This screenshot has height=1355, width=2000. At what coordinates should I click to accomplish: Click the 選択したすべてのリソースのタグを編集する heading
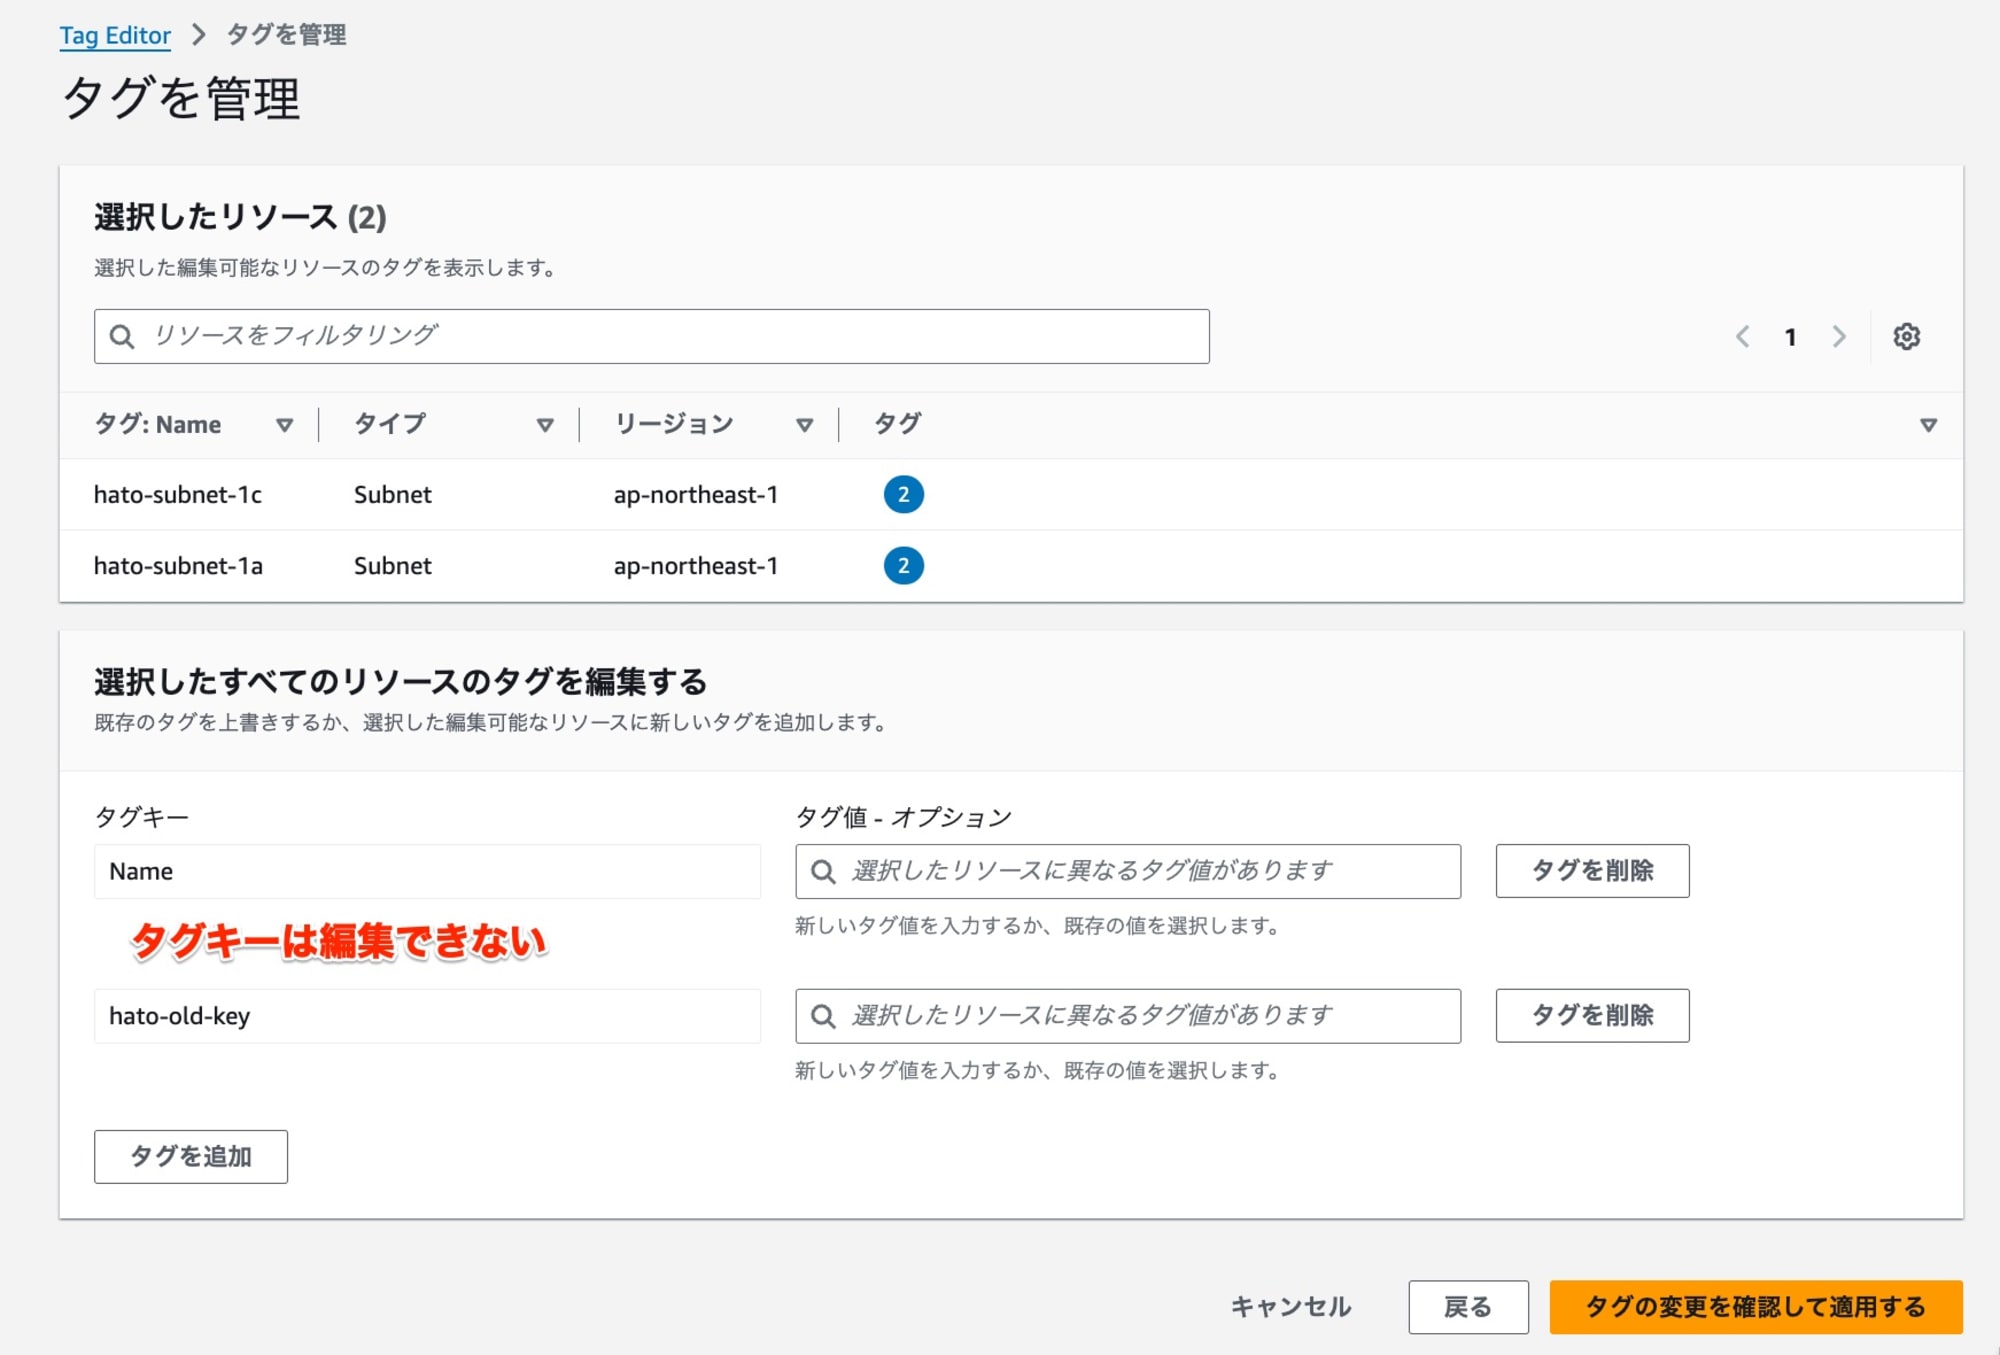point(400,682)
